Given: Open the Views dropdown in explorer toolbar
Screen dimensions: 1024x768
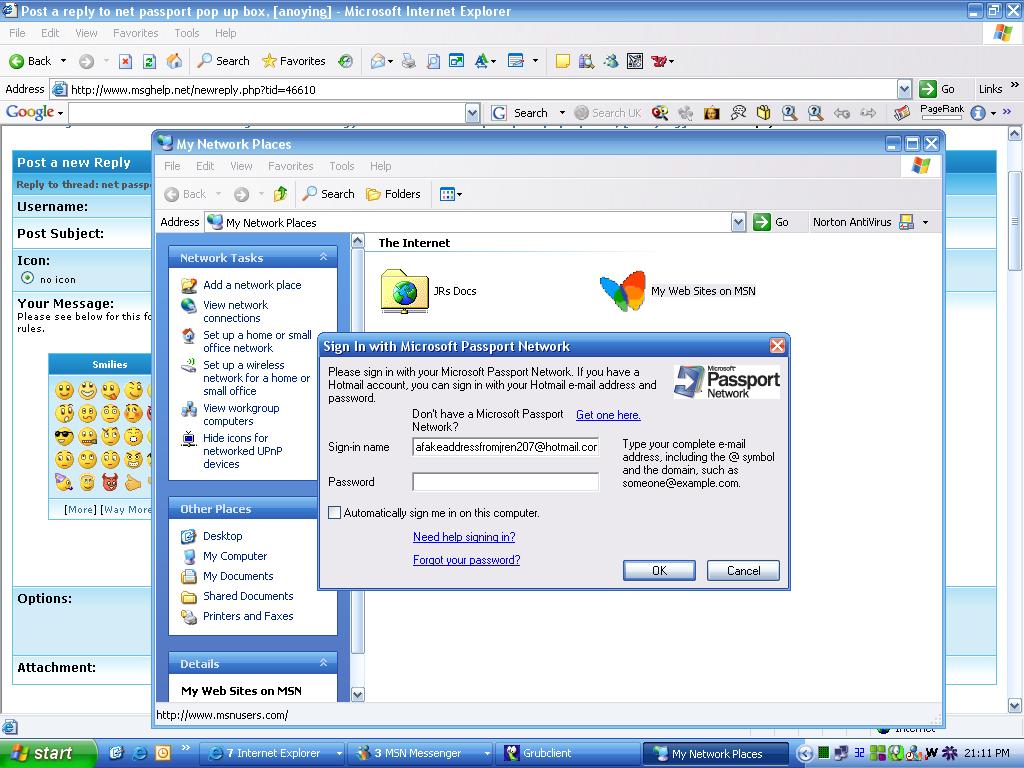Looking at the screenshot, I should (451, 194).
